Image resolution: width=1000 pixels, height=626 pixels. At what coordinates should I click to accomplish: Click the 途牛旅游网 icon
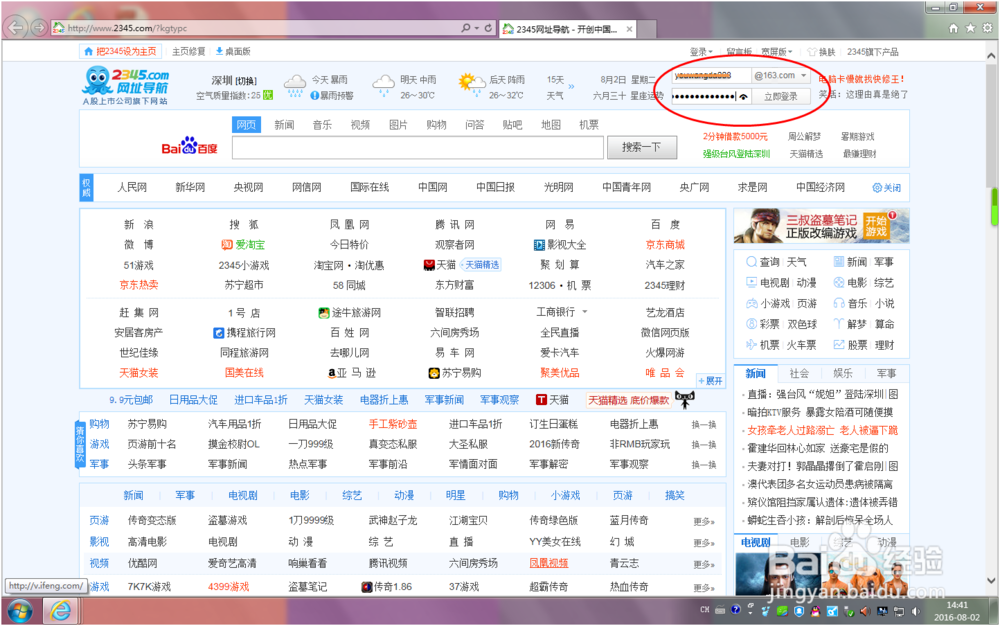tap(324, 313)
